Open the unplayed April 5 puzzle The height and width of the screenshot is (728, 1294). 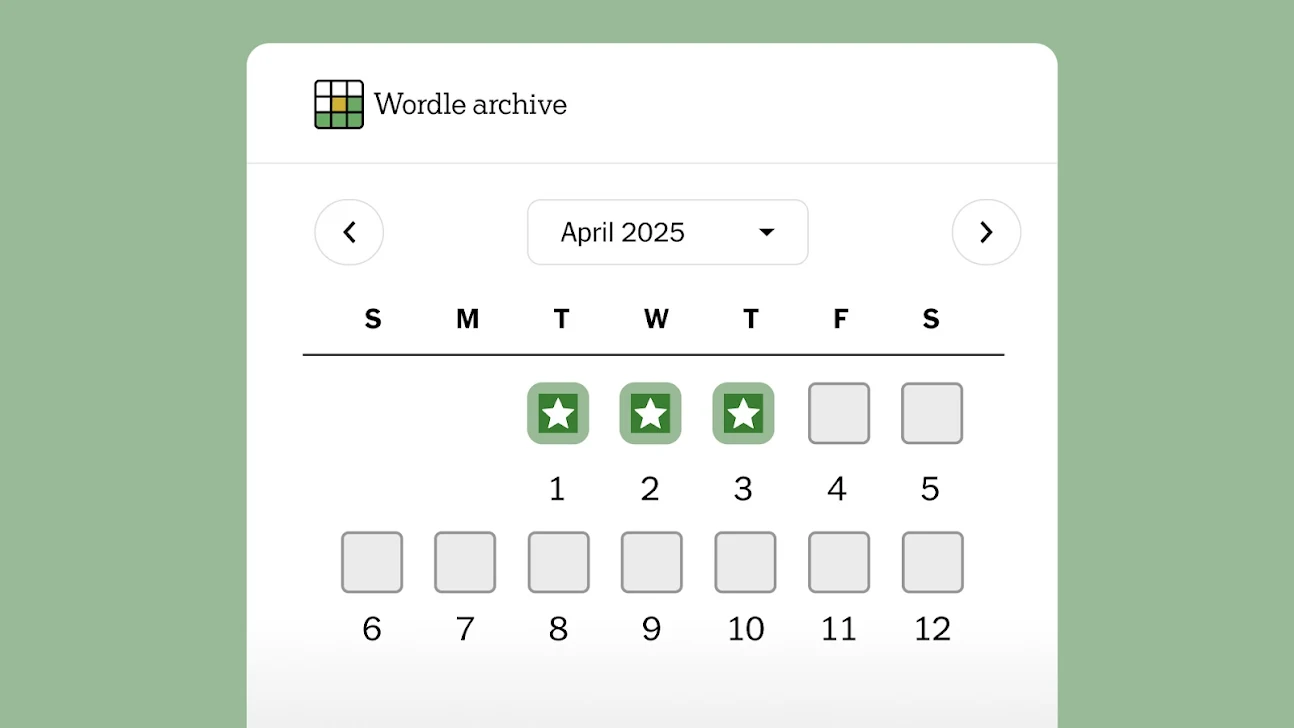pos(932,413)
